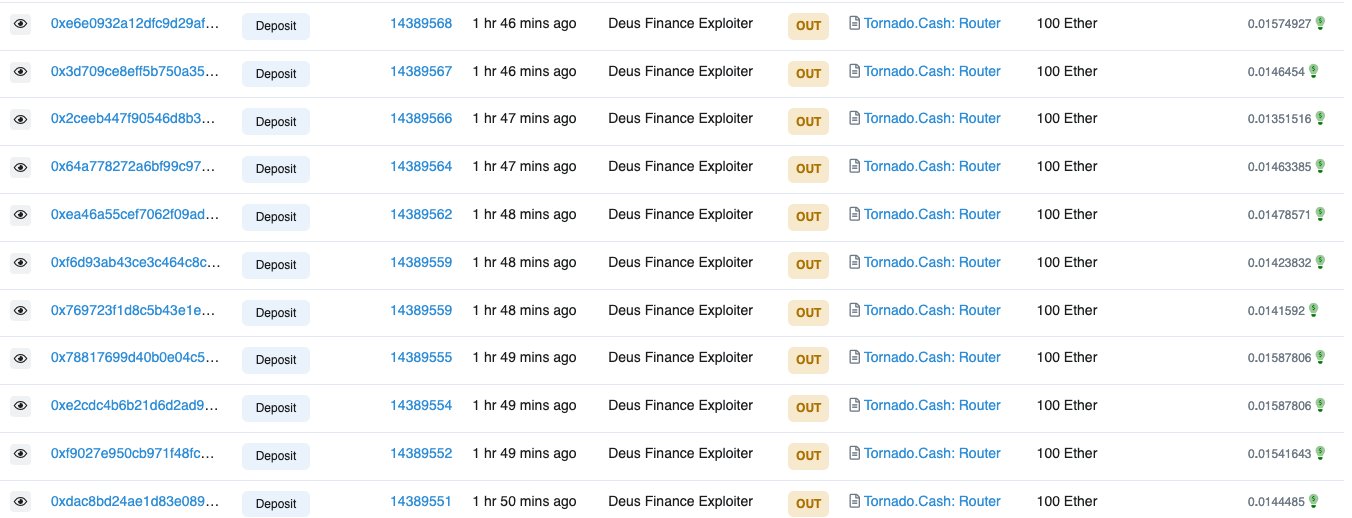The height and width of the screenshot is (518, 1352).
Task: Click Tornado.Cash: Router address in block 14389554 row
Action: coord(932,405)
